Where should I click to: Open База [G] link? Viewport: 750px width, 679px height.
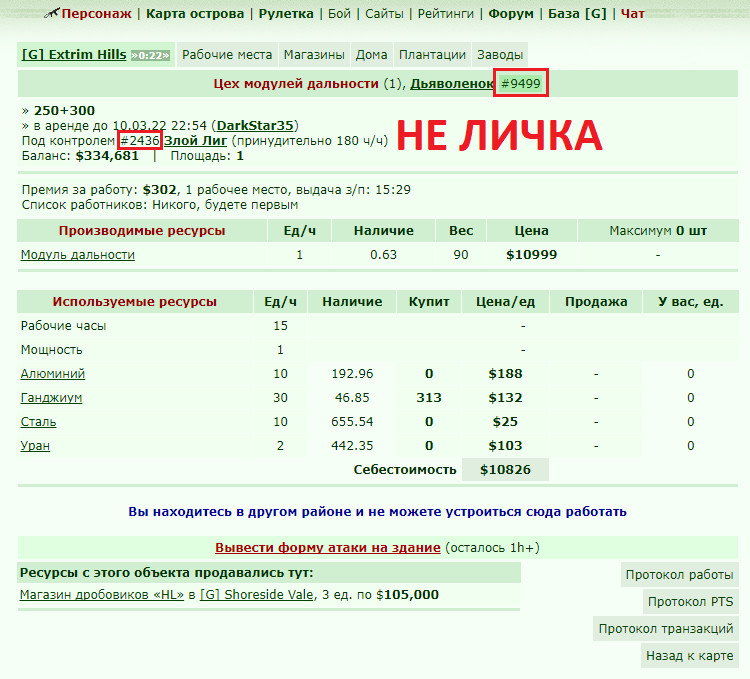[x=577, y=14]
